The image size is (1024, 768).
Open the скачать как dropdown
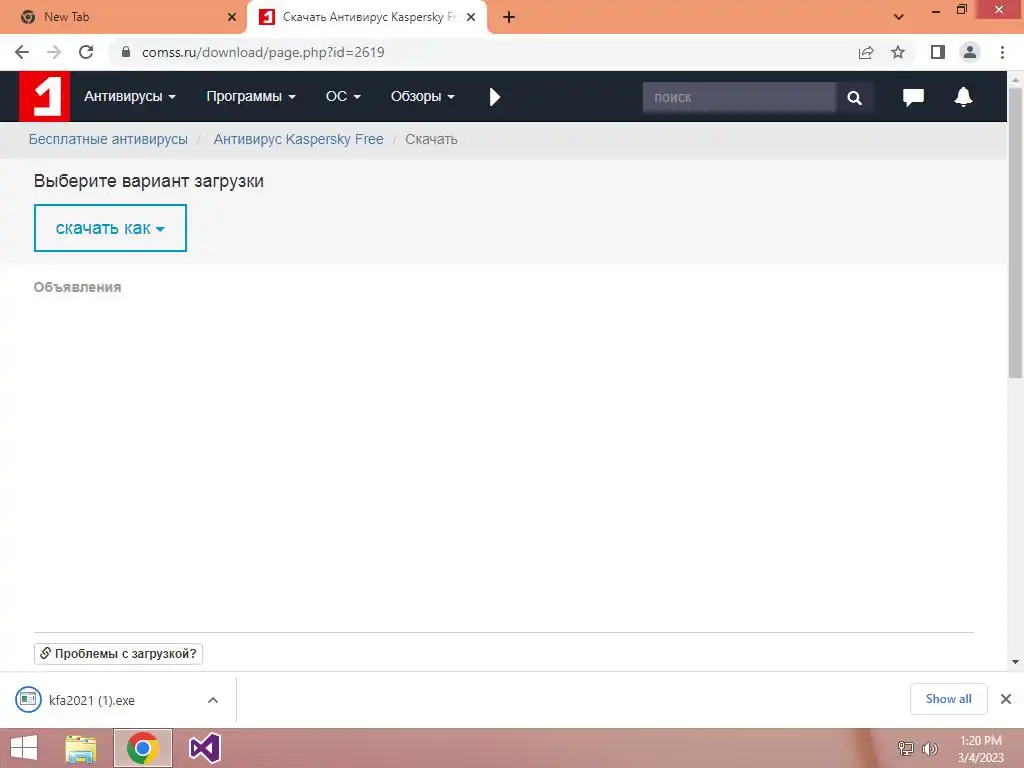pyautogui.click(x=110, y=228)
